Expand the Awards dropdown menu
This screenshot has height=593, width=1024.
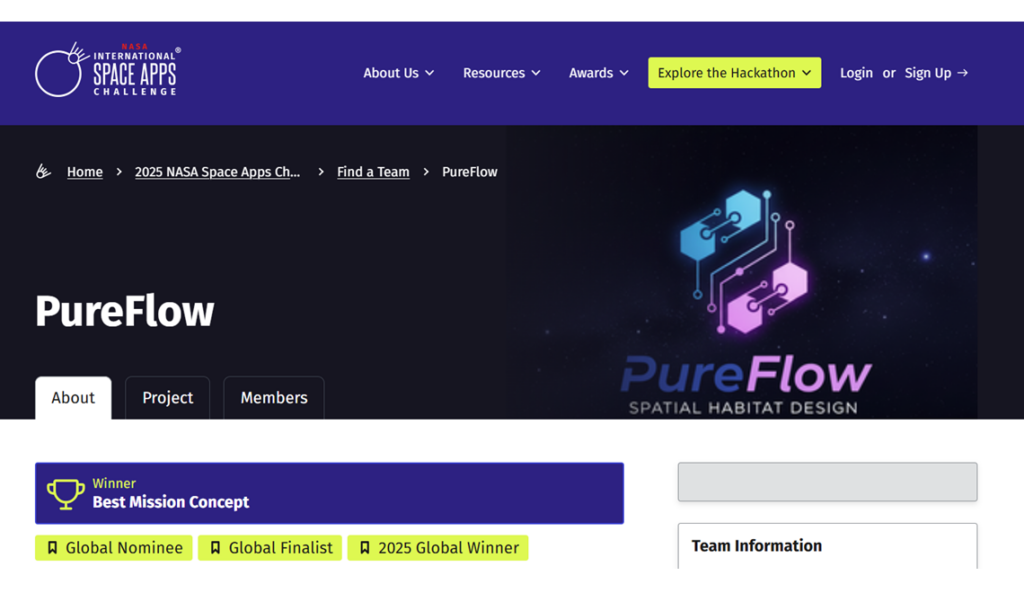(x=598, y=73)
